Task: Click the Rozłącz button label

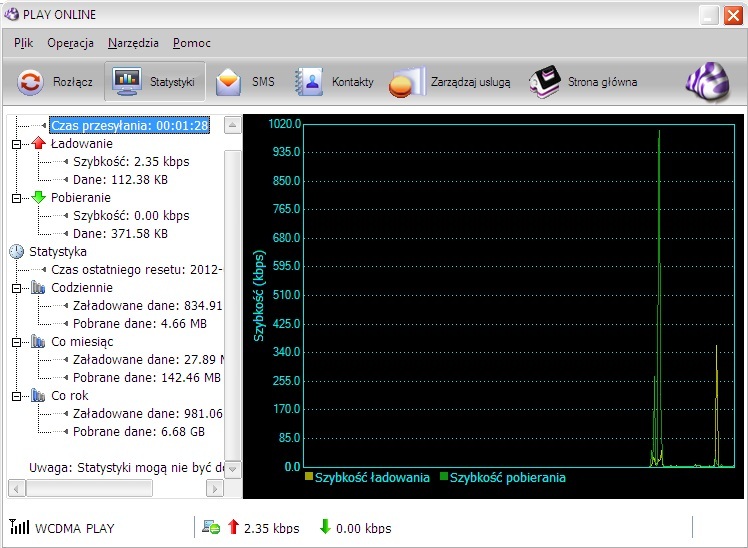Action: [73, 82]
